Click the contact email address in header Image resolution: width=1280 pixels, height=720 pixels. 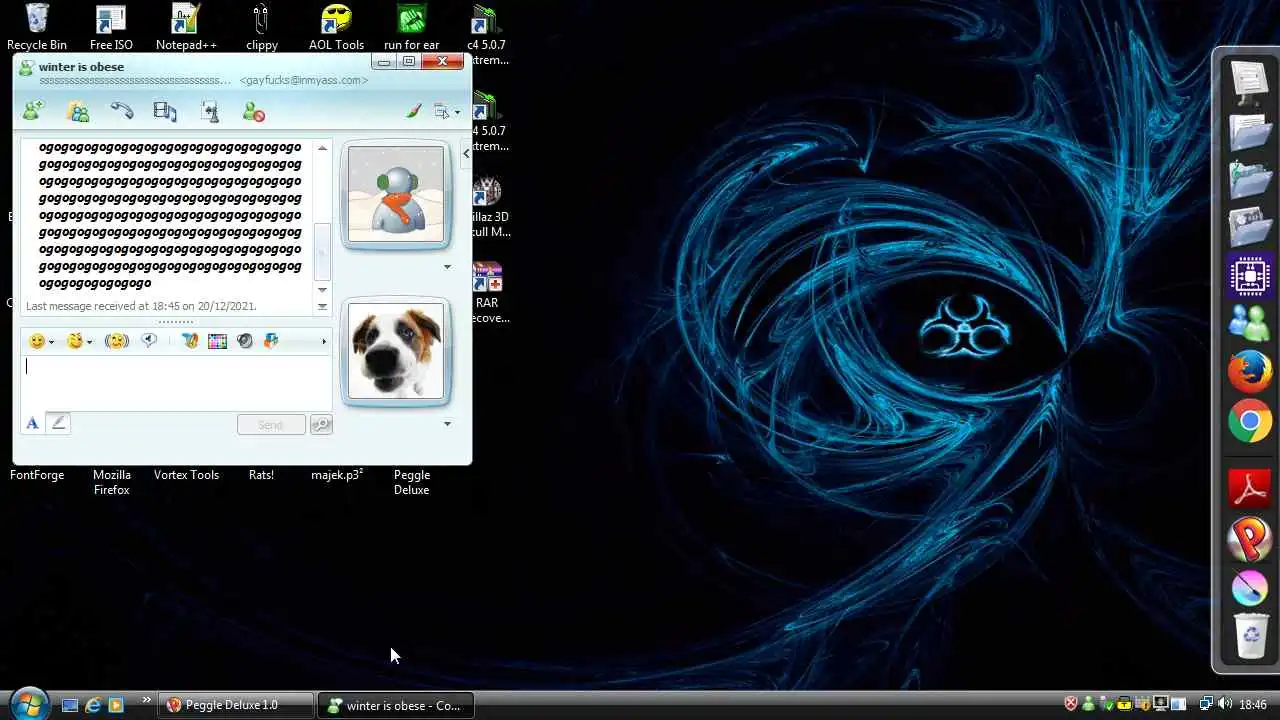(304, 80)
